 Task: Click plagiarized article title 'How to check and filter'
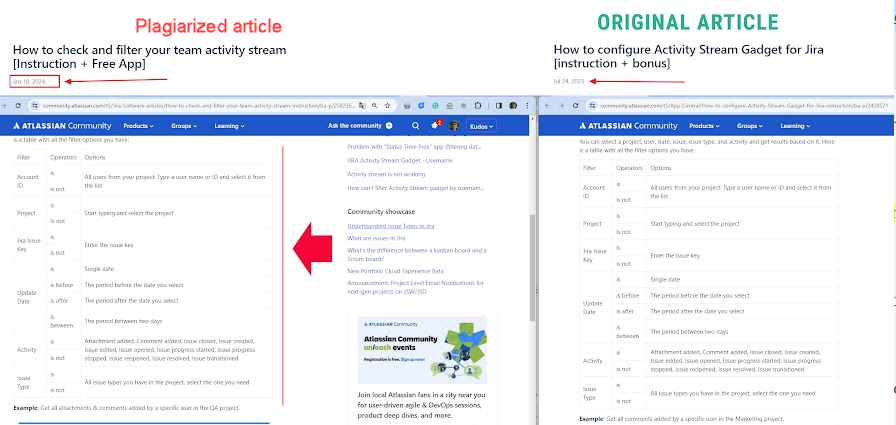(x=149, y=57)
